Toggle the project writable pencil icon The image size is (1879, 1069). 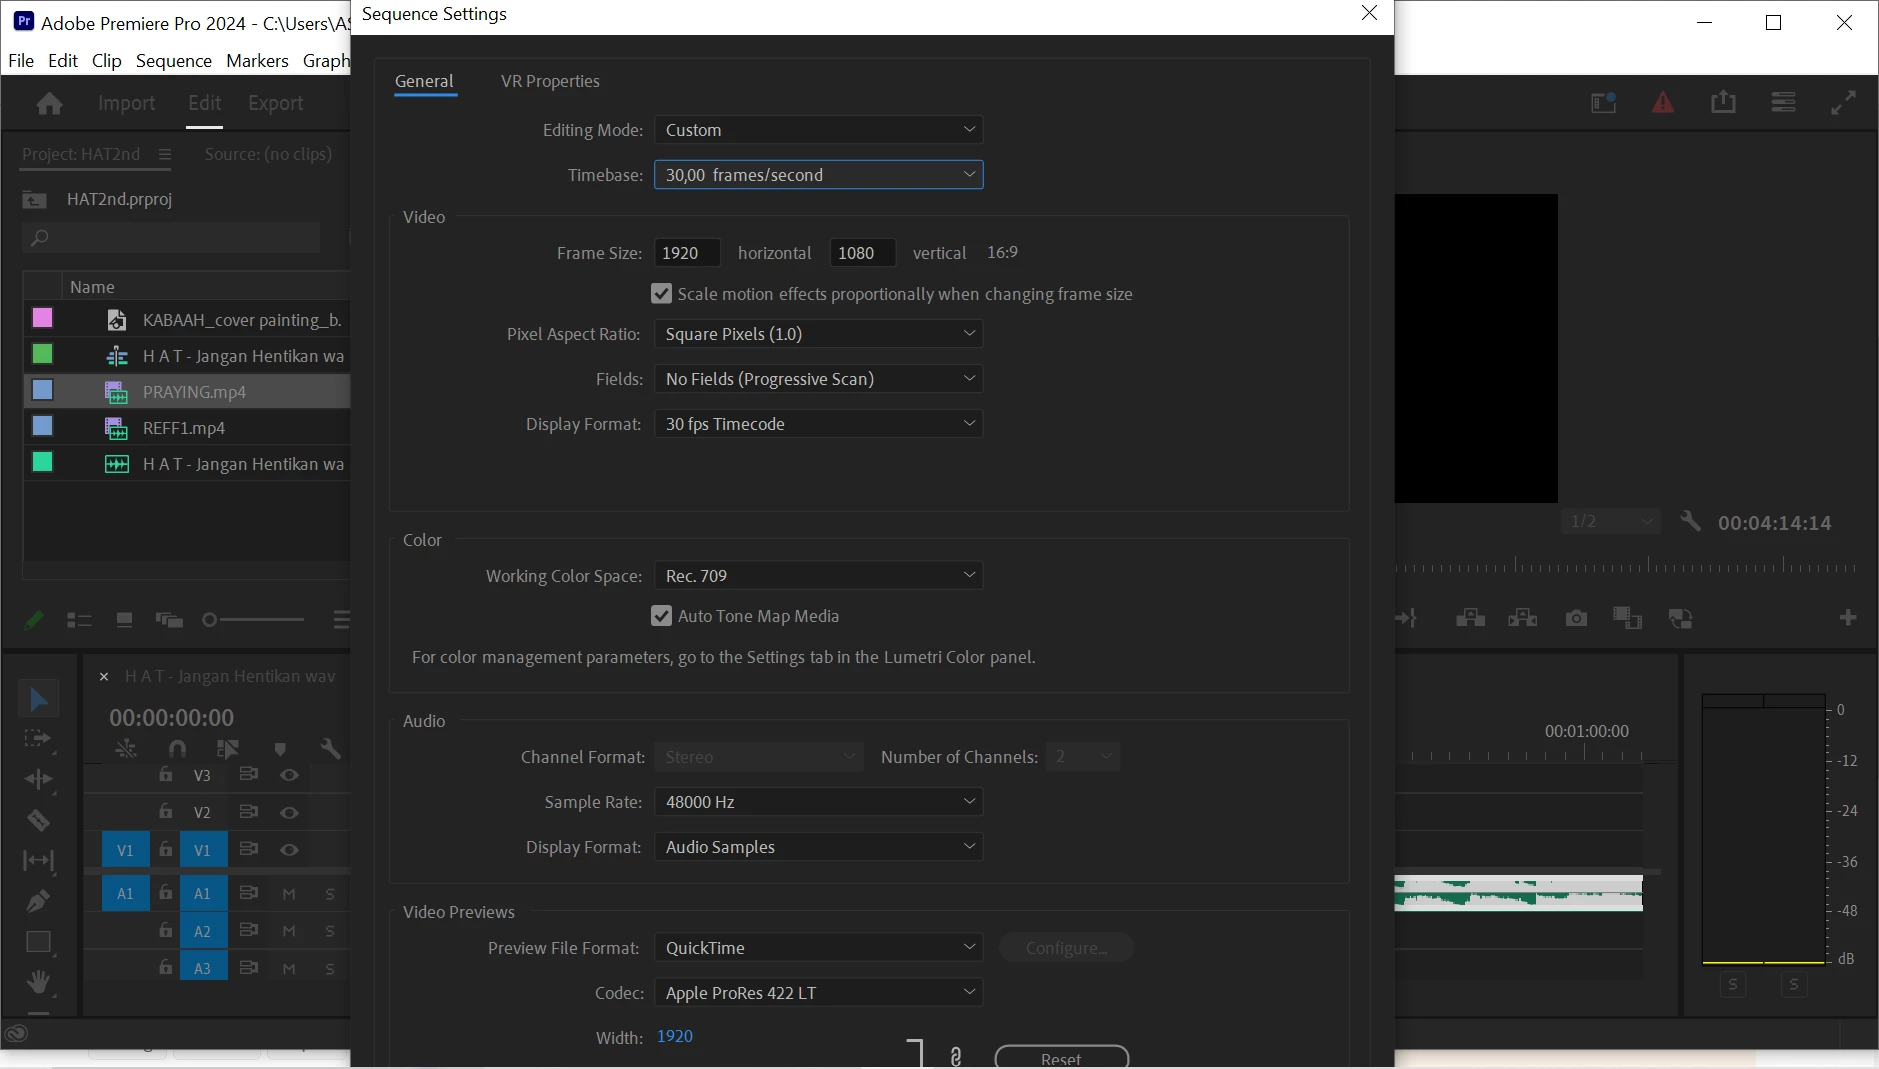point(33,620)
